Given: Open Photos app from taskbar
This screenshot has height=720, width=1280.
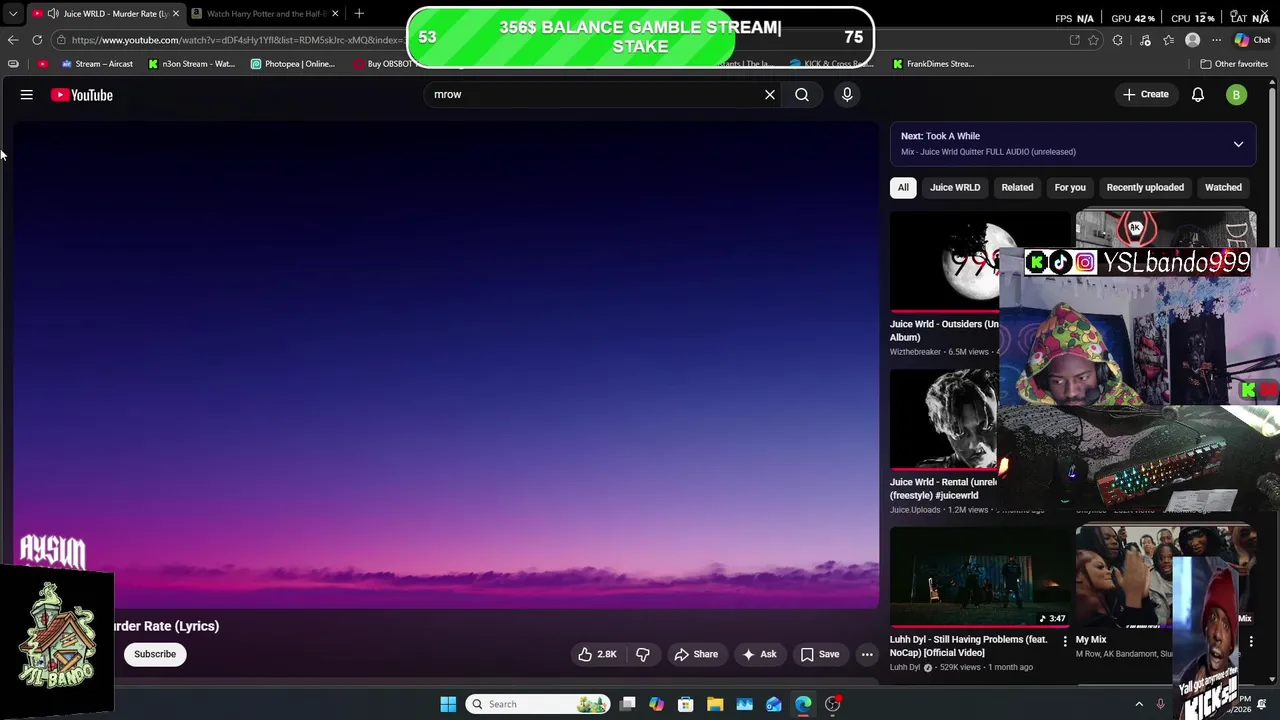Looking at the screenshot, I should pyautogui.click(x=745, y=704).
